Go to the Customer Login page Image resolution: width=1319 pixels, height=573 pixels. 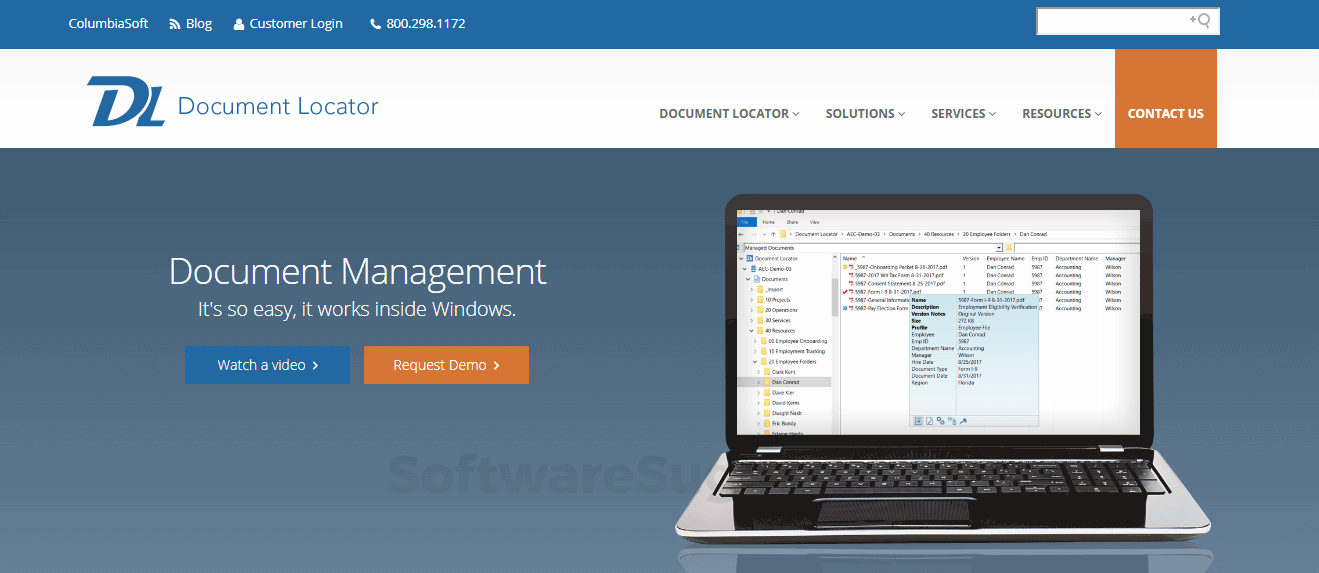pyautogui.click(x=295, y=24)
